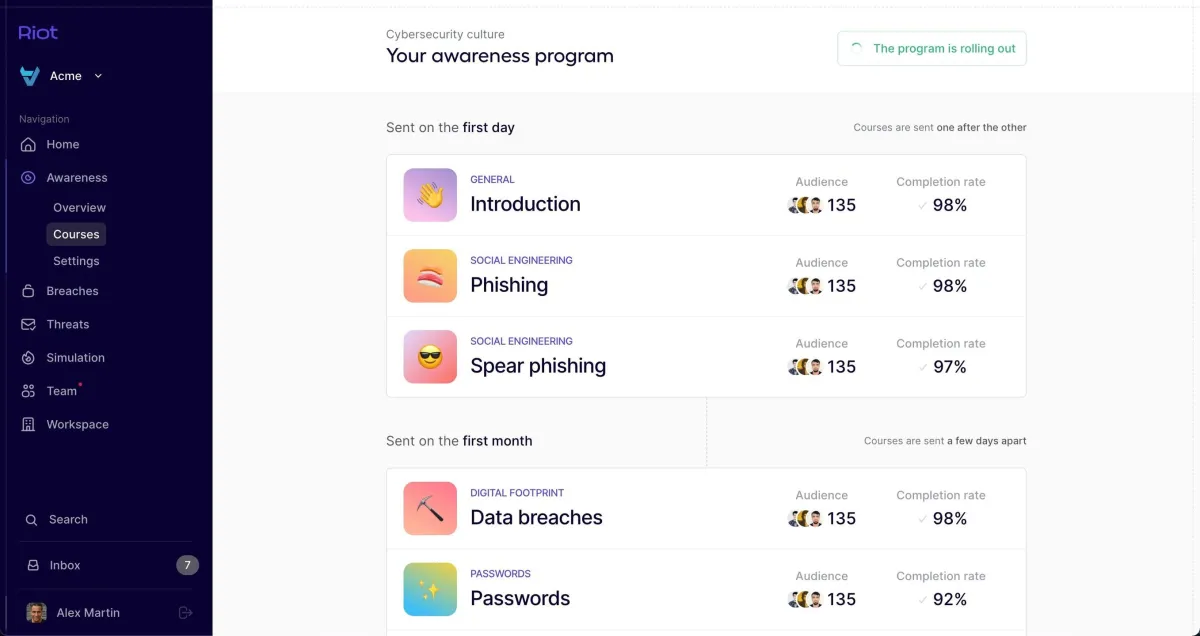The image size is (1200, 636).
Task: Click the Riot logo
Action: [x=38, y=32]
